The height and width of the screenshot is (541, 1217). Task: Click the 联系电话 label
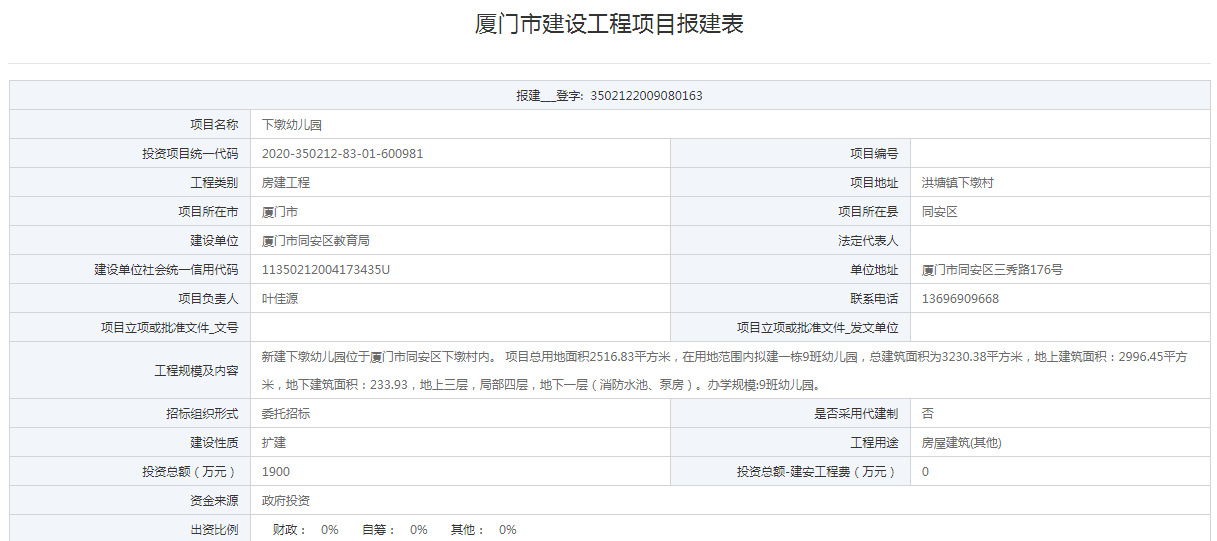pyautogui.click(x=874, y=299)
